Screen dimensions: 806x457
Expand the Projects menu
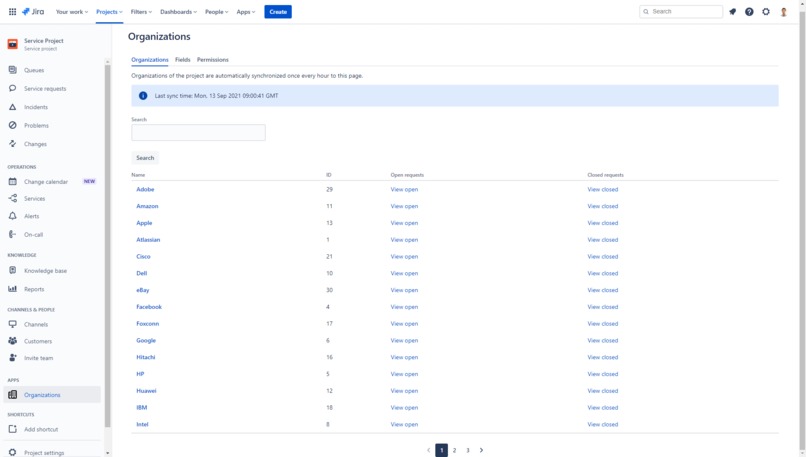click(109, 12)
